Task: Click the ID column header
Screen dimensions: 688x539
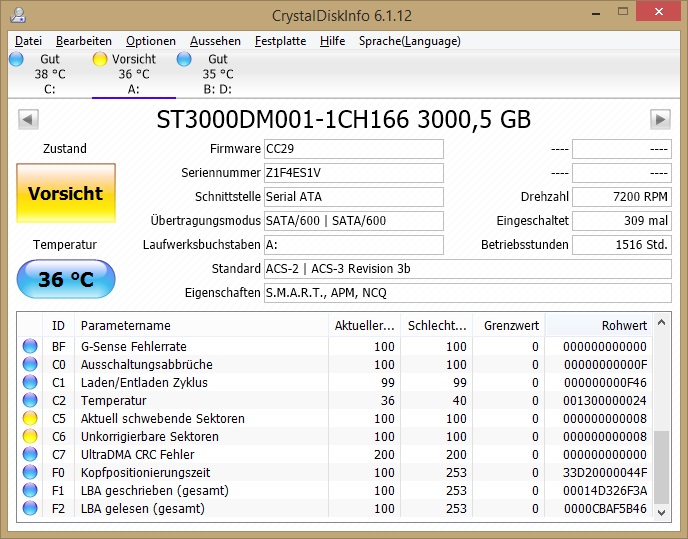Action: (58, 326)
